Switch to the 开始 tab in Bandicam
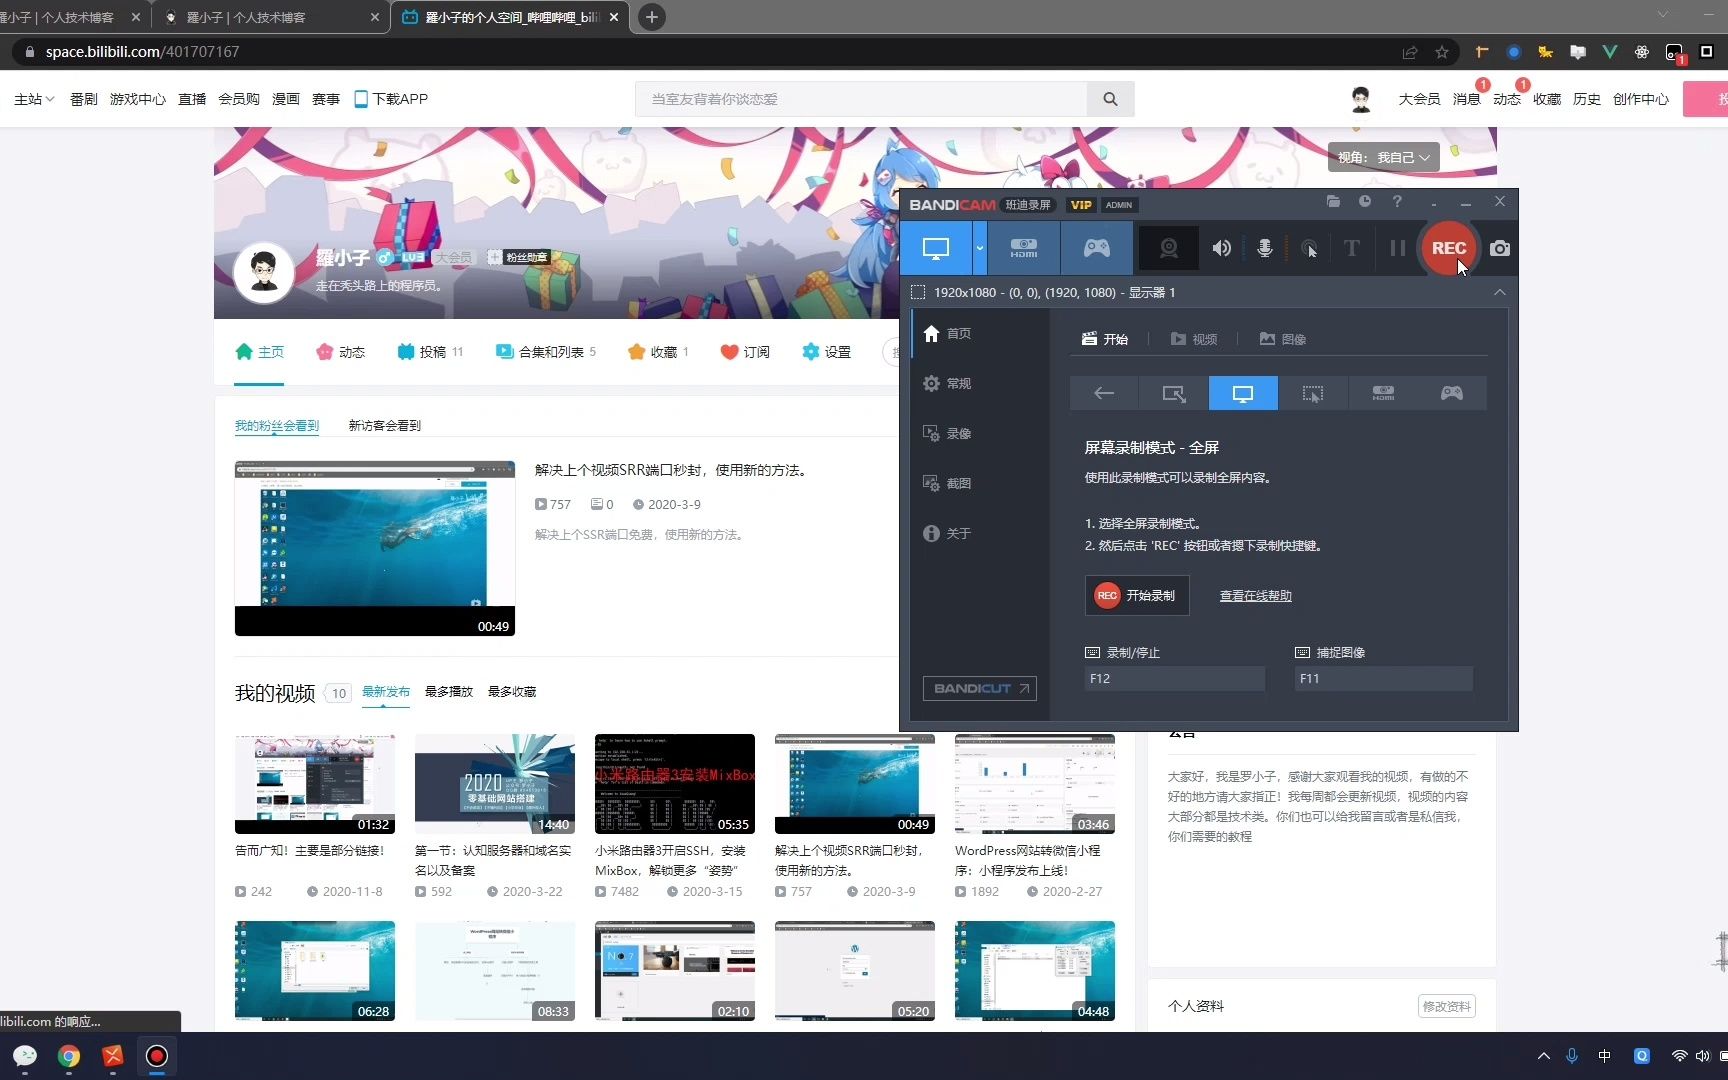This screenshot has height=1080, width=1728. click(1105, 339)
